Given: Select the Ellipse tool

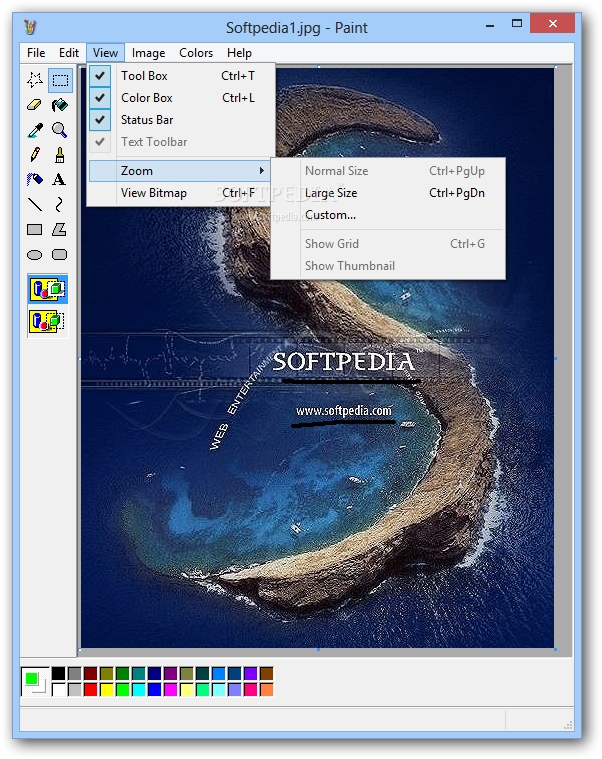Looking at the screenshot, I should pyautogui.click(x=35, y=255).
